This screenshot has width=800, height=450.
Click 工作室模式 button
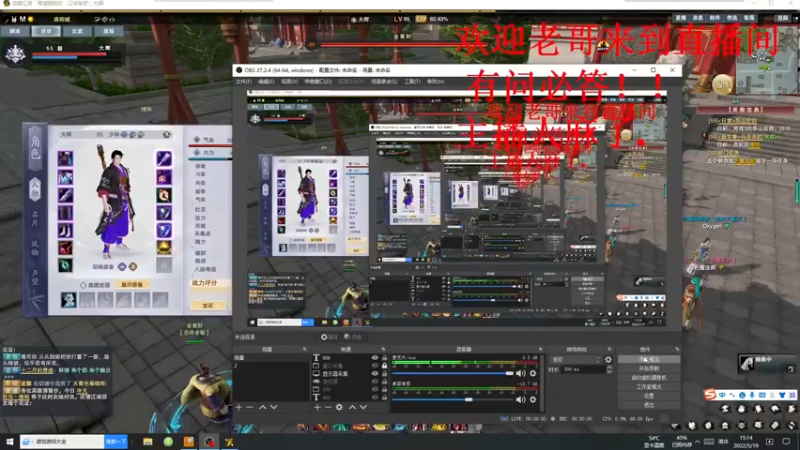(649, 387)
